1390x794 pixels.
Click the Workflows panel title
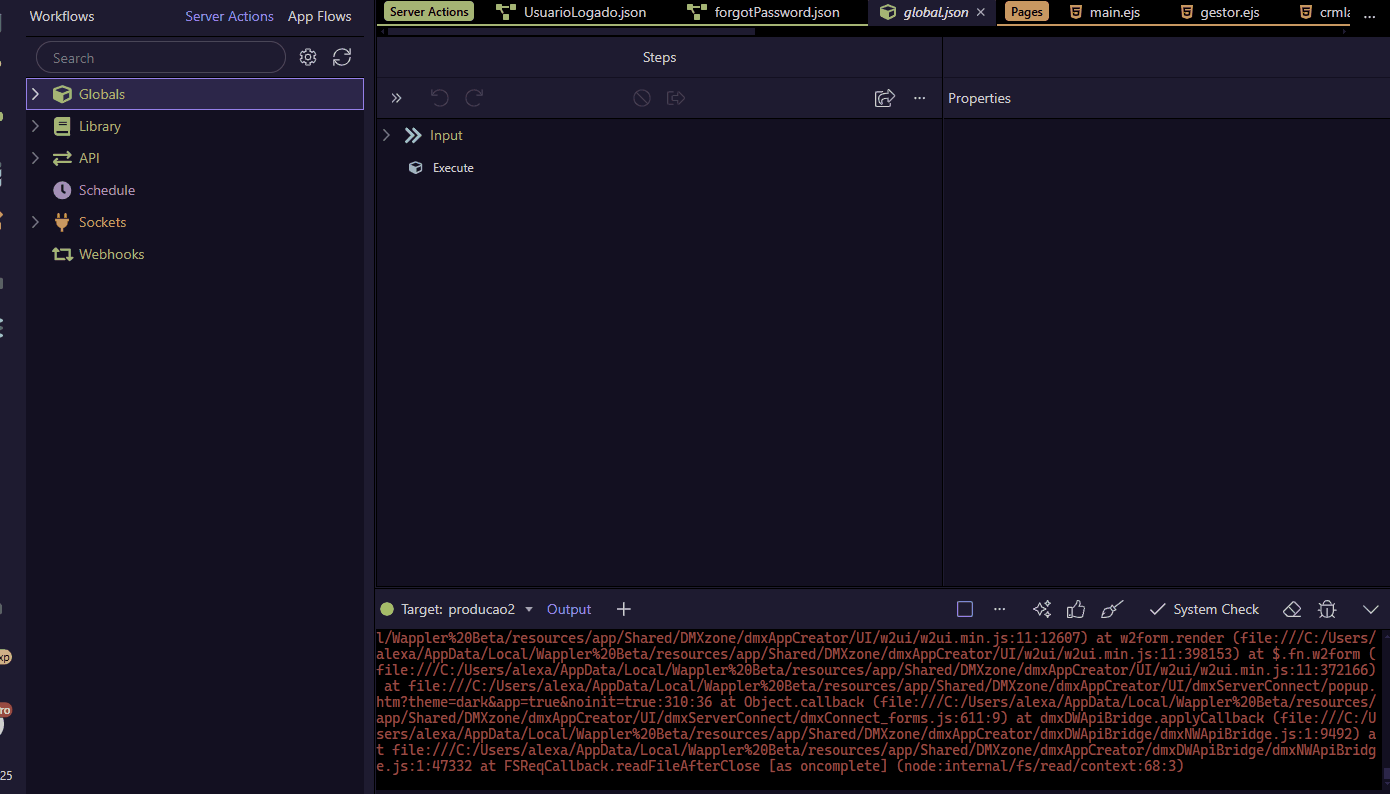pyautogui.click(x=62, y=16)
